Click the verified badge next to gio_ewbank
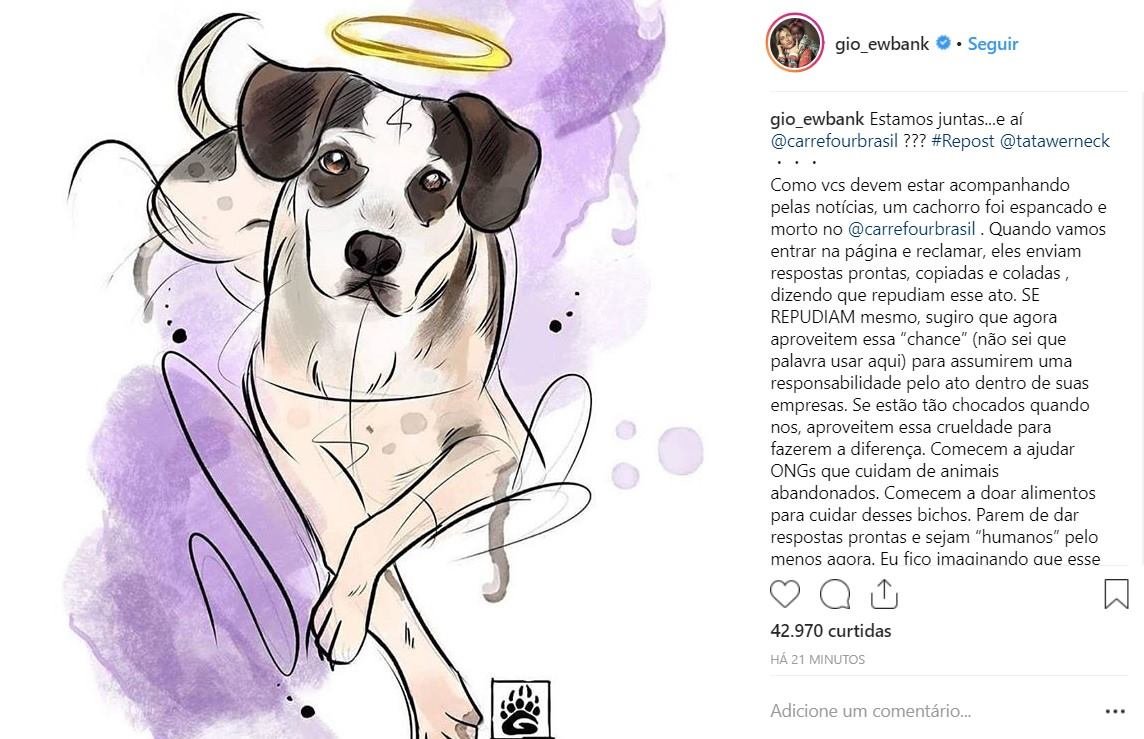Viewport: 1144px width, 739px height. tap(943, 43)
